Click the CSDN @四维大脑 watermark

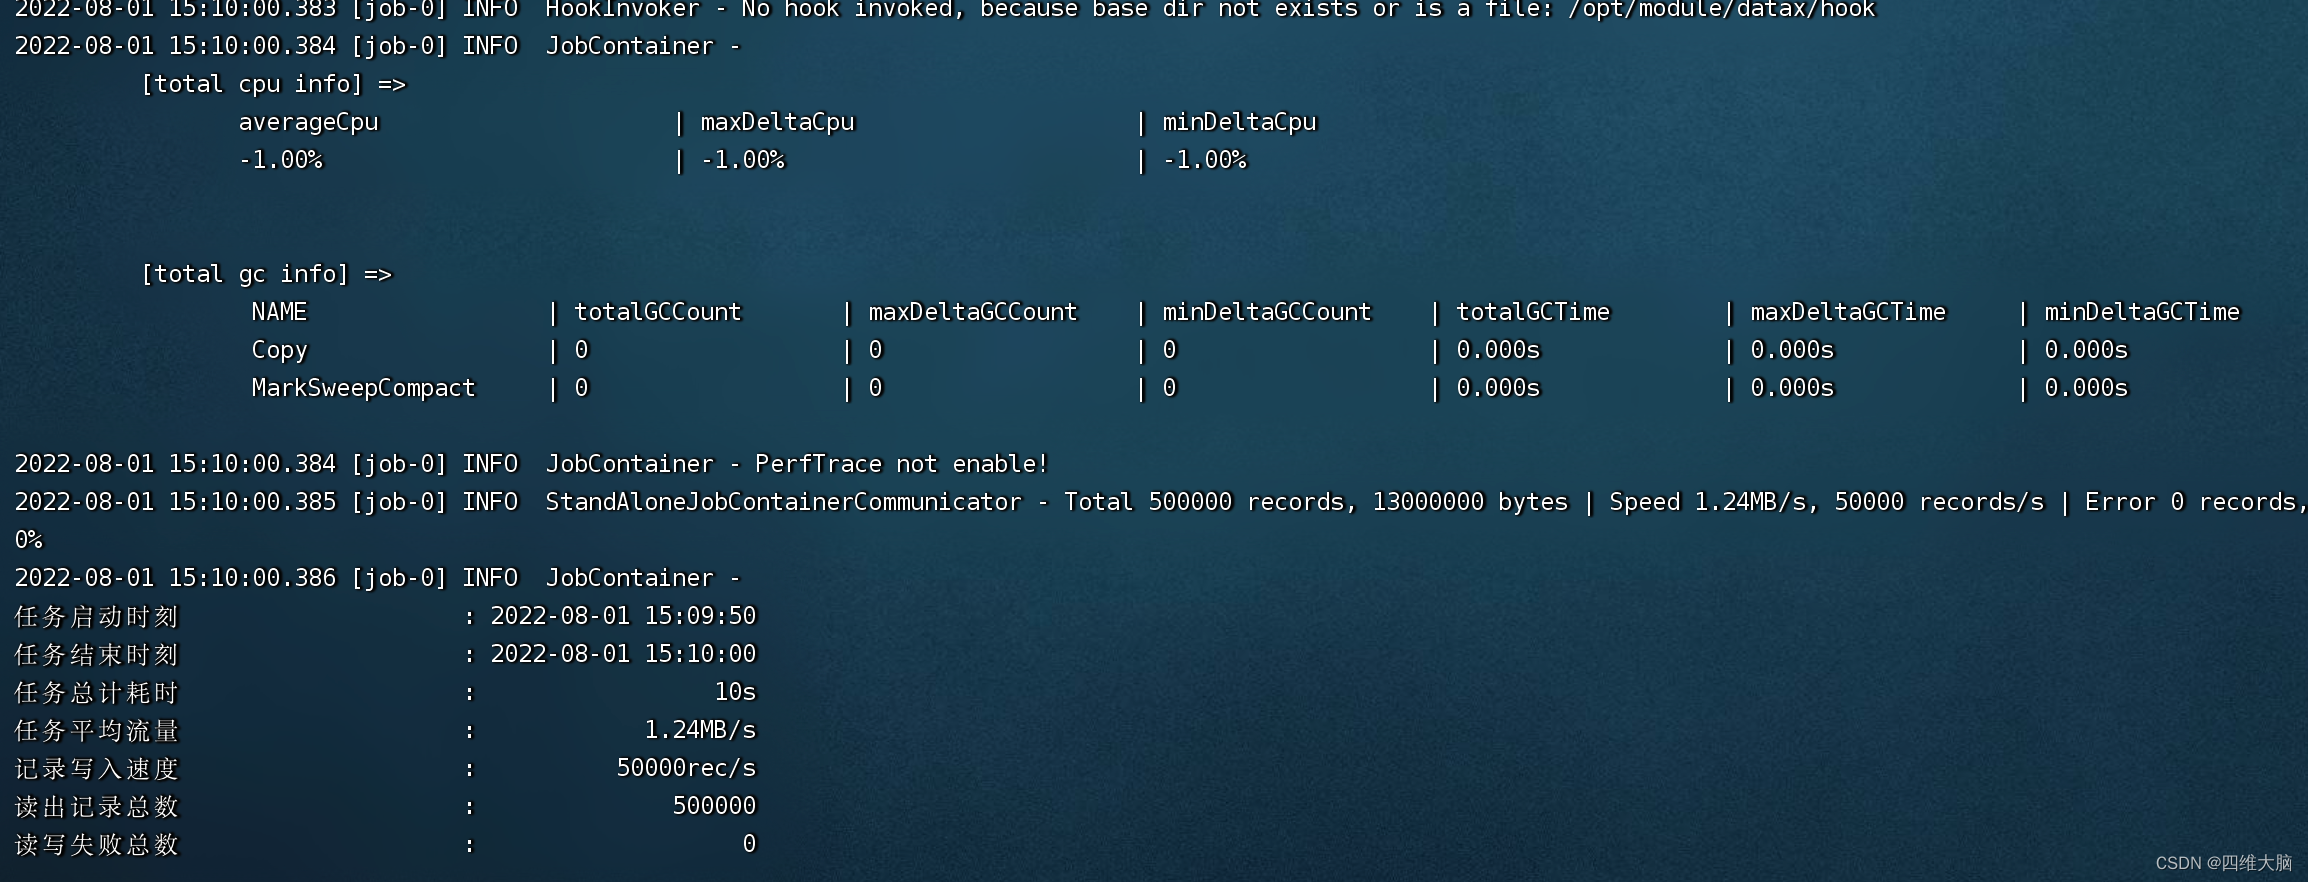pos(2223,863)
